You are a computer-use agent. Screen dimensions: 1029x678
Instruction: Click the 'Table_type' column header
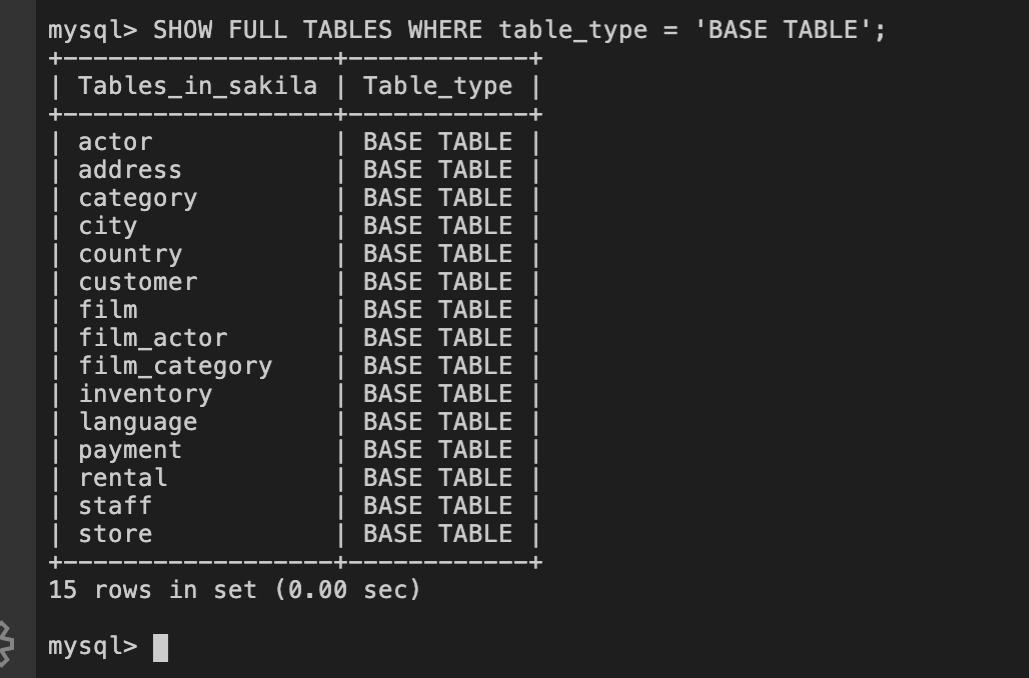(438, 86)
